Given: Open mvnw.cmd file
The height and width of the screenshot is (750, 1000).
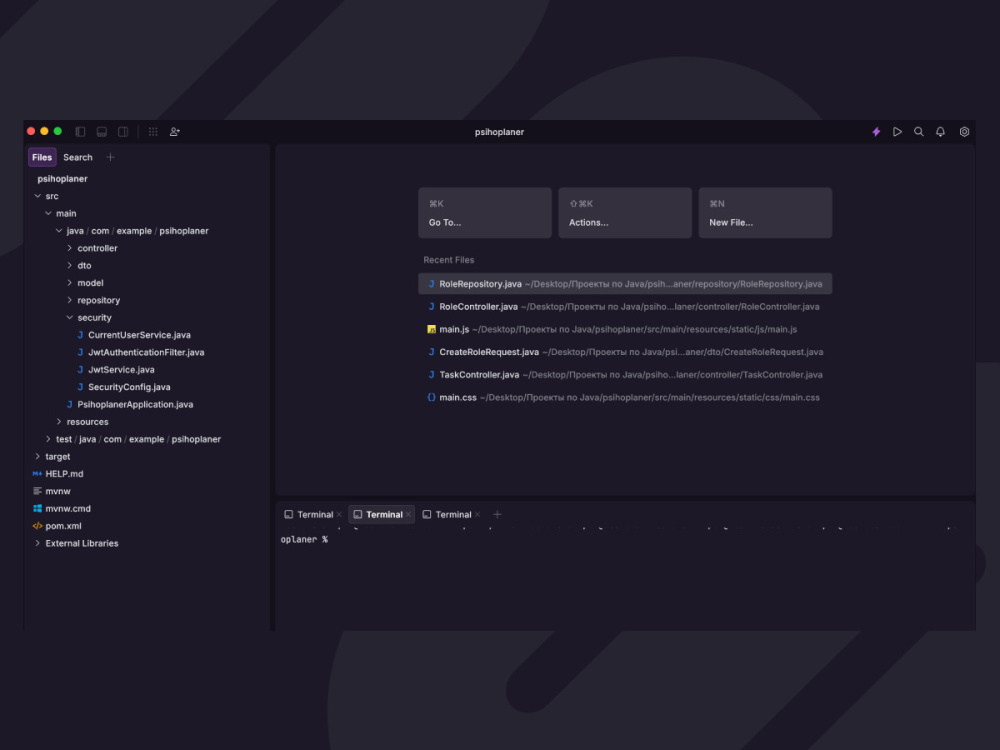Looking at the screenshot, I should pos(68,508).
